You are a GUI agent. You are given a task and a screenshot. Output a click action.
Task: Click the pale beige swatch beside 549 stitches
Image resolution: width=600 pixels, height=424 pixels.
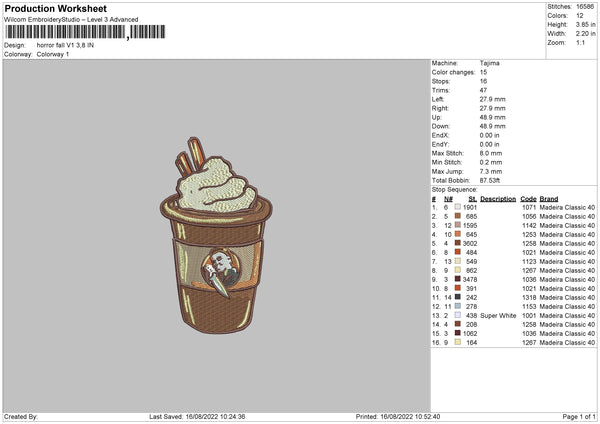pos(458,261)
